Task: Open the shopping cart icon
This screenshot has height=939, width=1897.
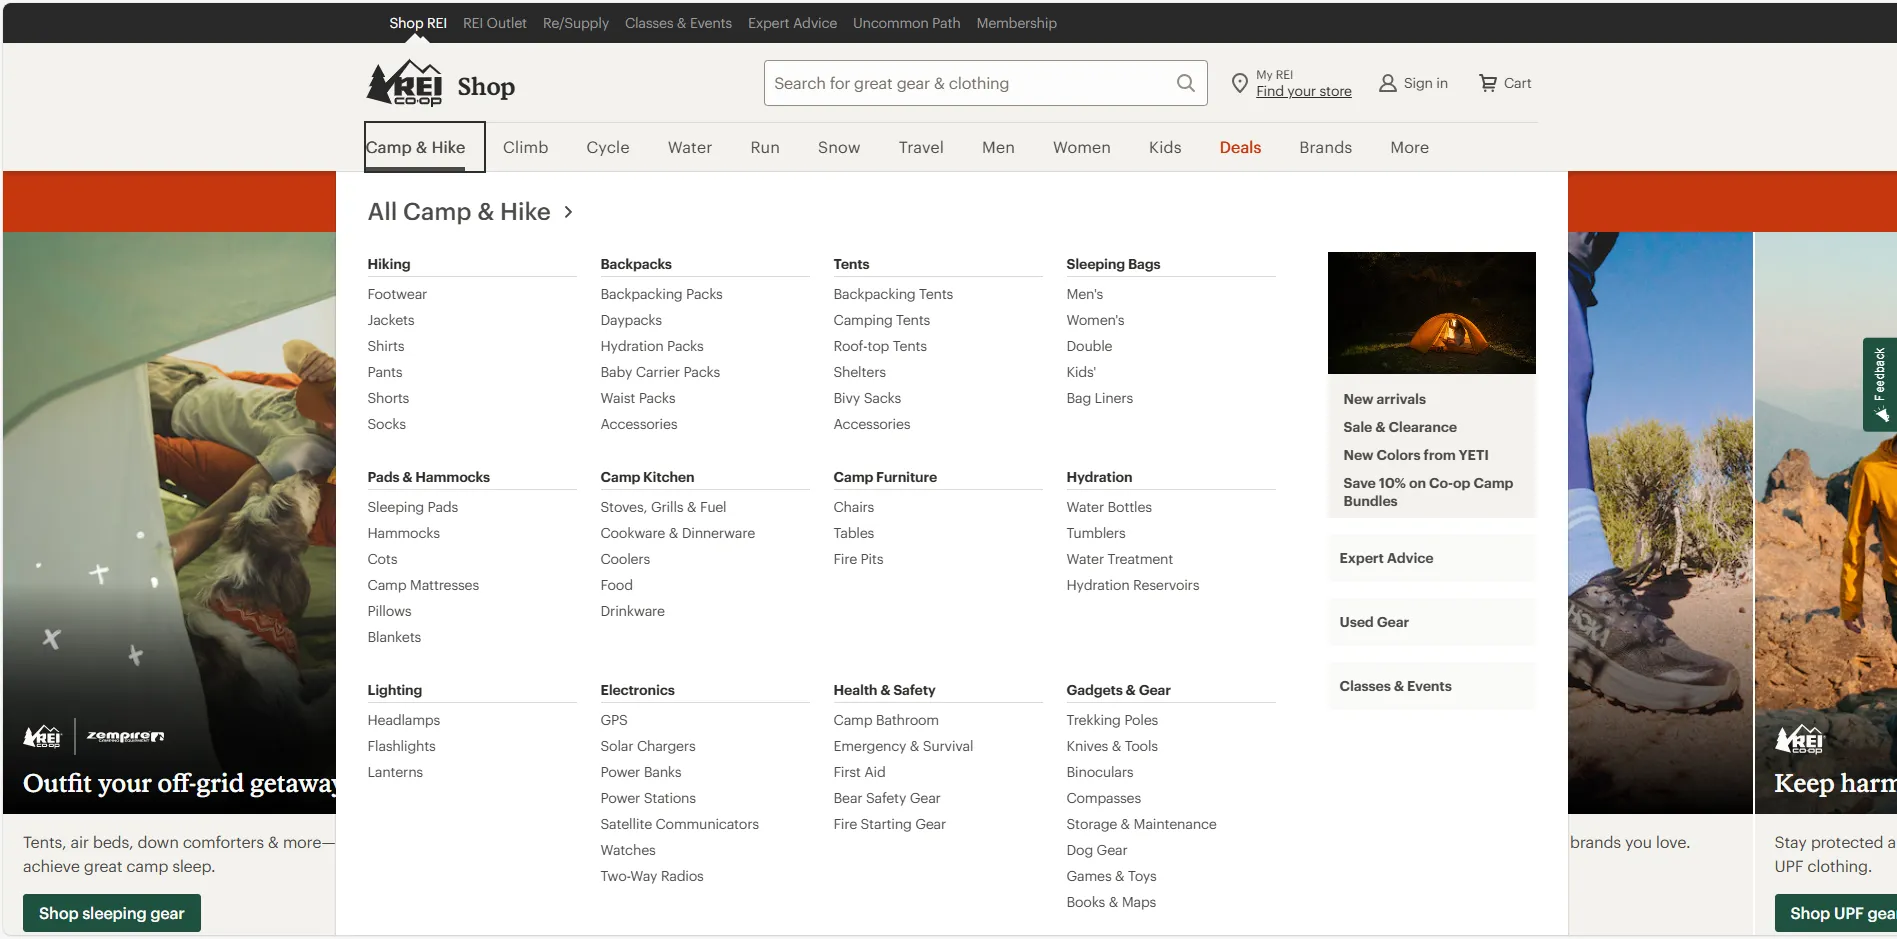Action: pos(1488,83)
